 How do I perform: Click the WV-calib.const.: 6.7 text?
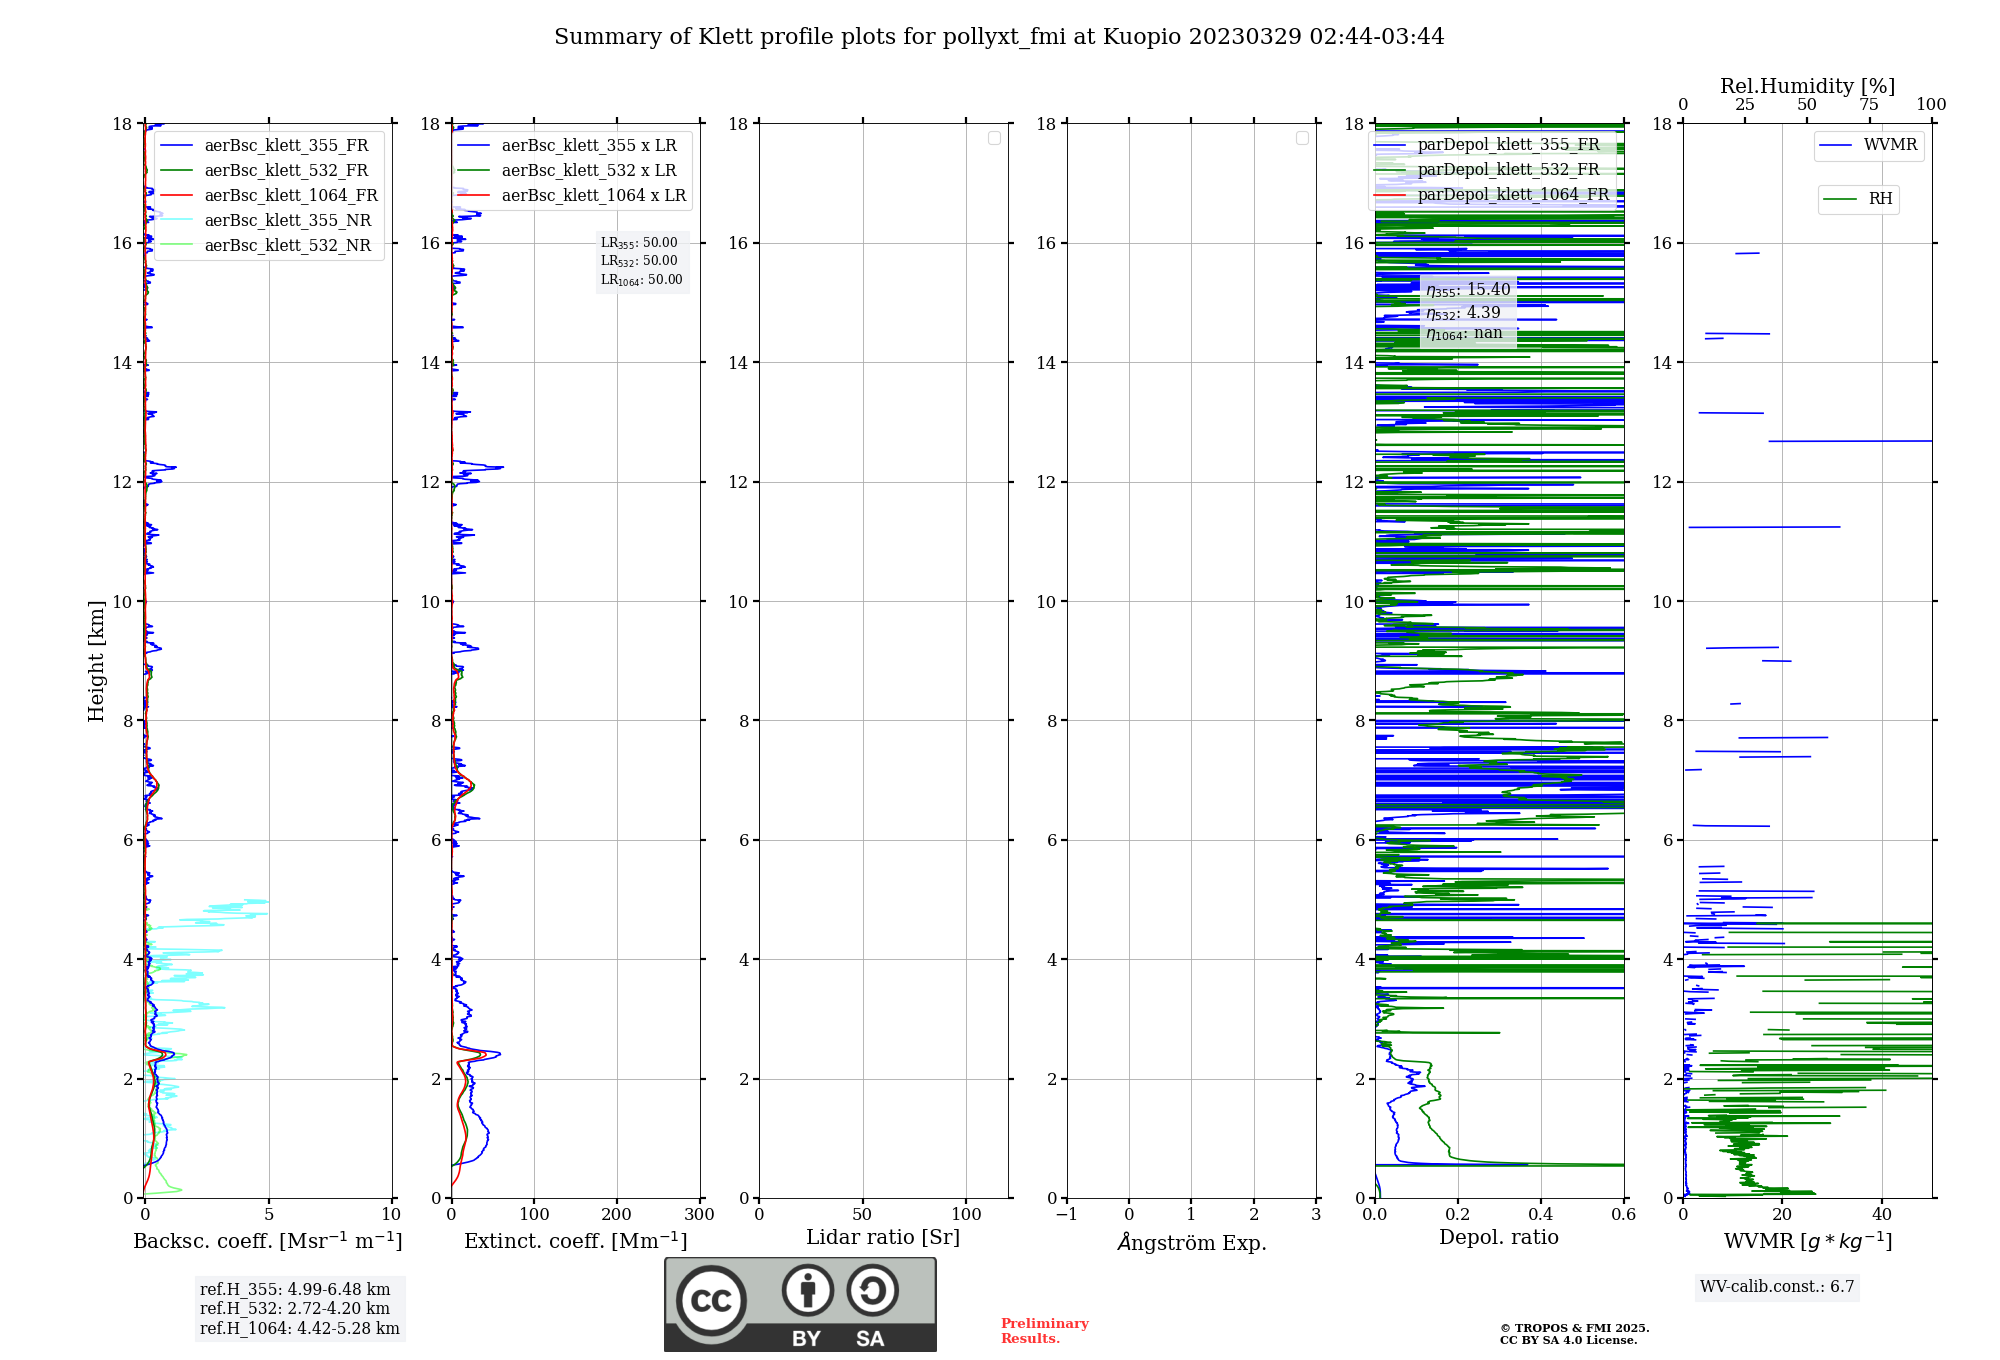tap(1777, 1287)
